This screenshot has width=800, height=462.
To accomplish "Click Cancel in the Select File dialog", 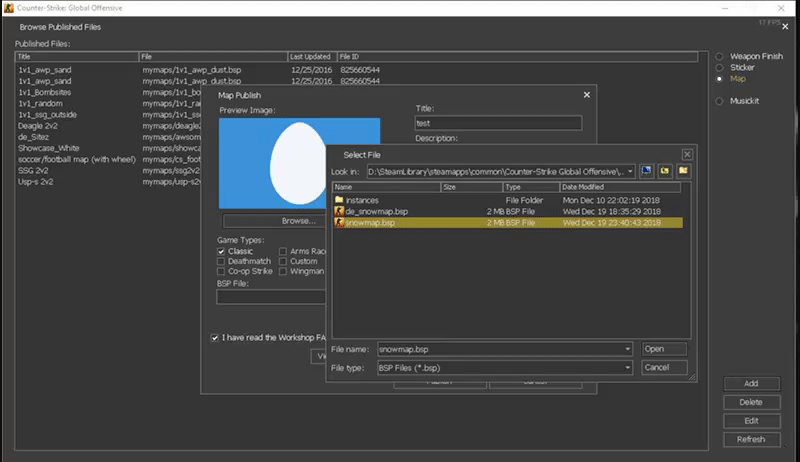I will pos(664,367).
